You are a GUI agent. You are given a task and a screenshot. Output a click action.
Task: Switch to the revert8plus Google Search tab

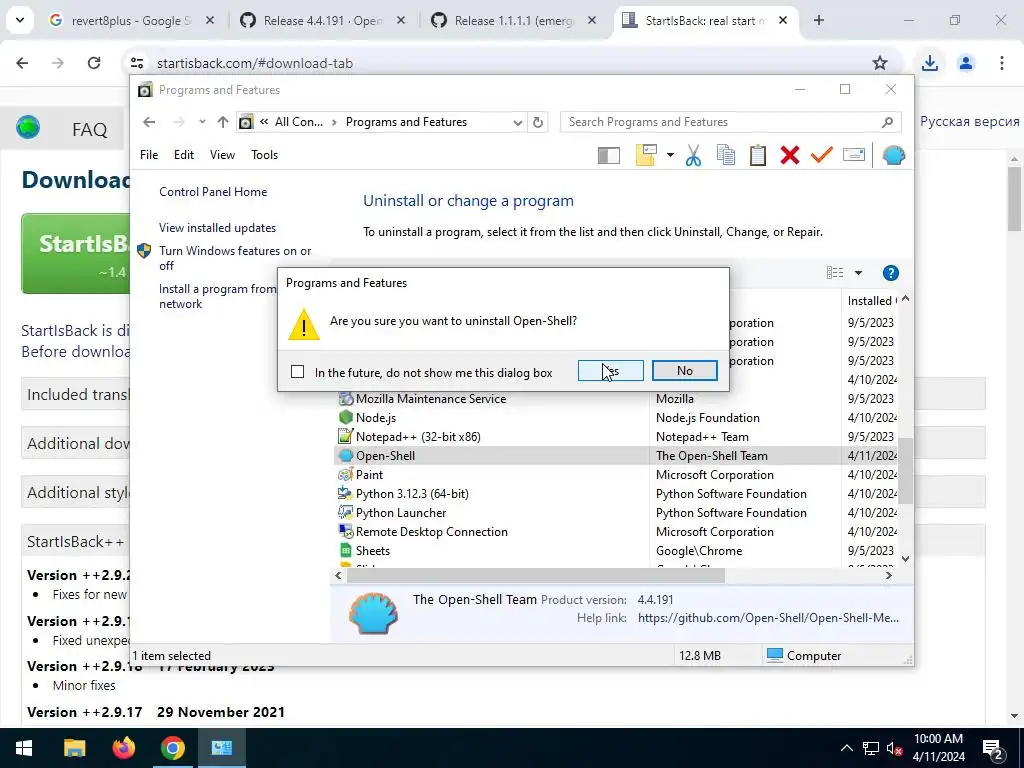(131, 21)
